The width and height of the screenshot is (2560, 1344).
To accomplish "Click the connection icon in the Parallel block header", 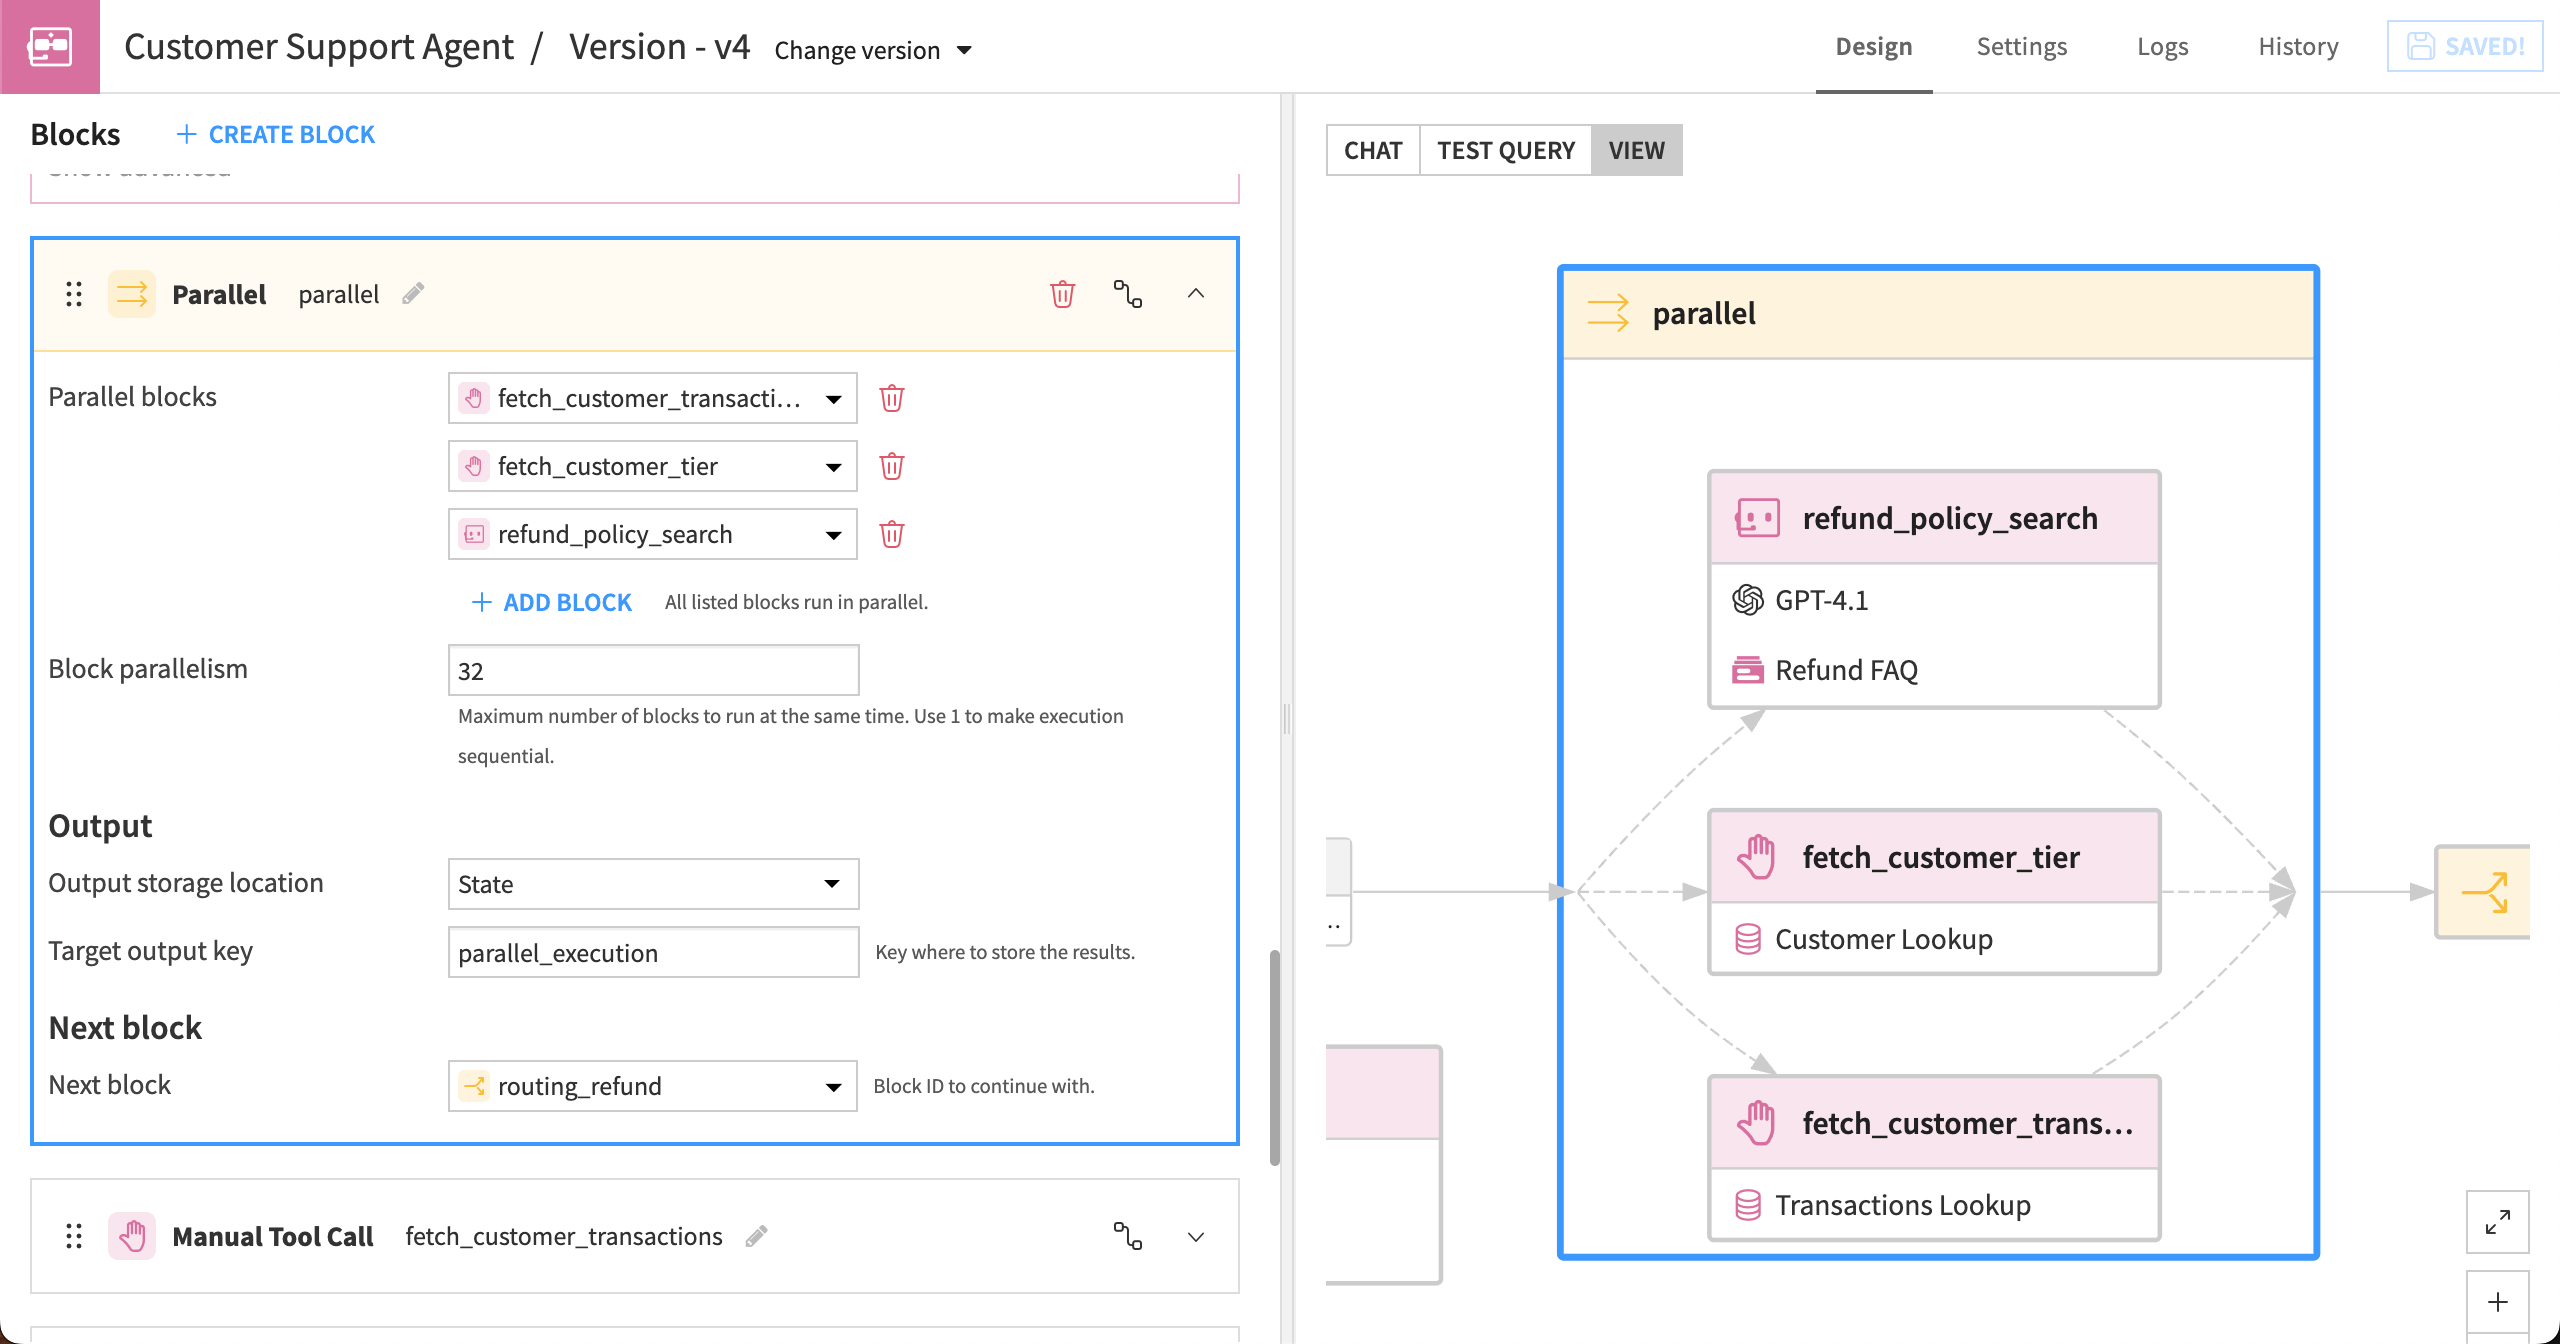I will coord(1128,294).
